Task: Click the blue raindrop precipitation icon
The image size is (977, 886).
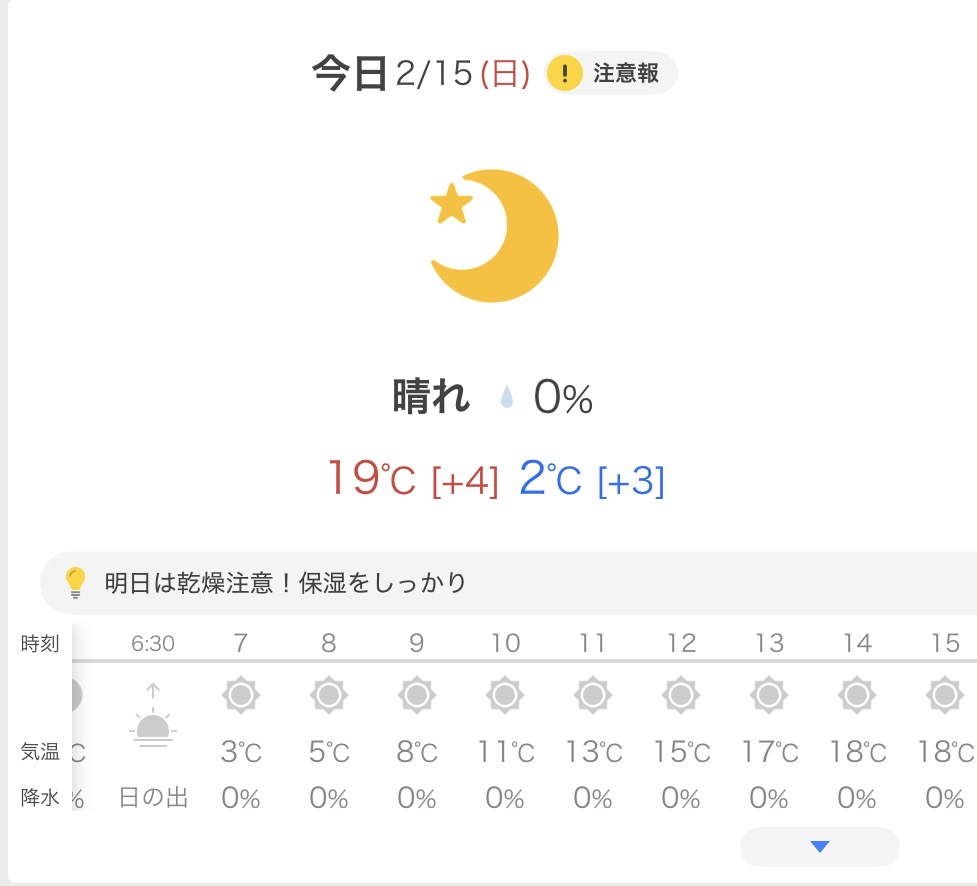Action: point(507,399)
